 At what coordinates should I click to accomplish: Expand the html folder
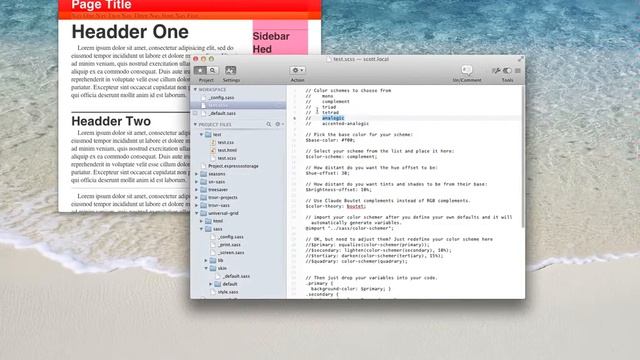201,221
